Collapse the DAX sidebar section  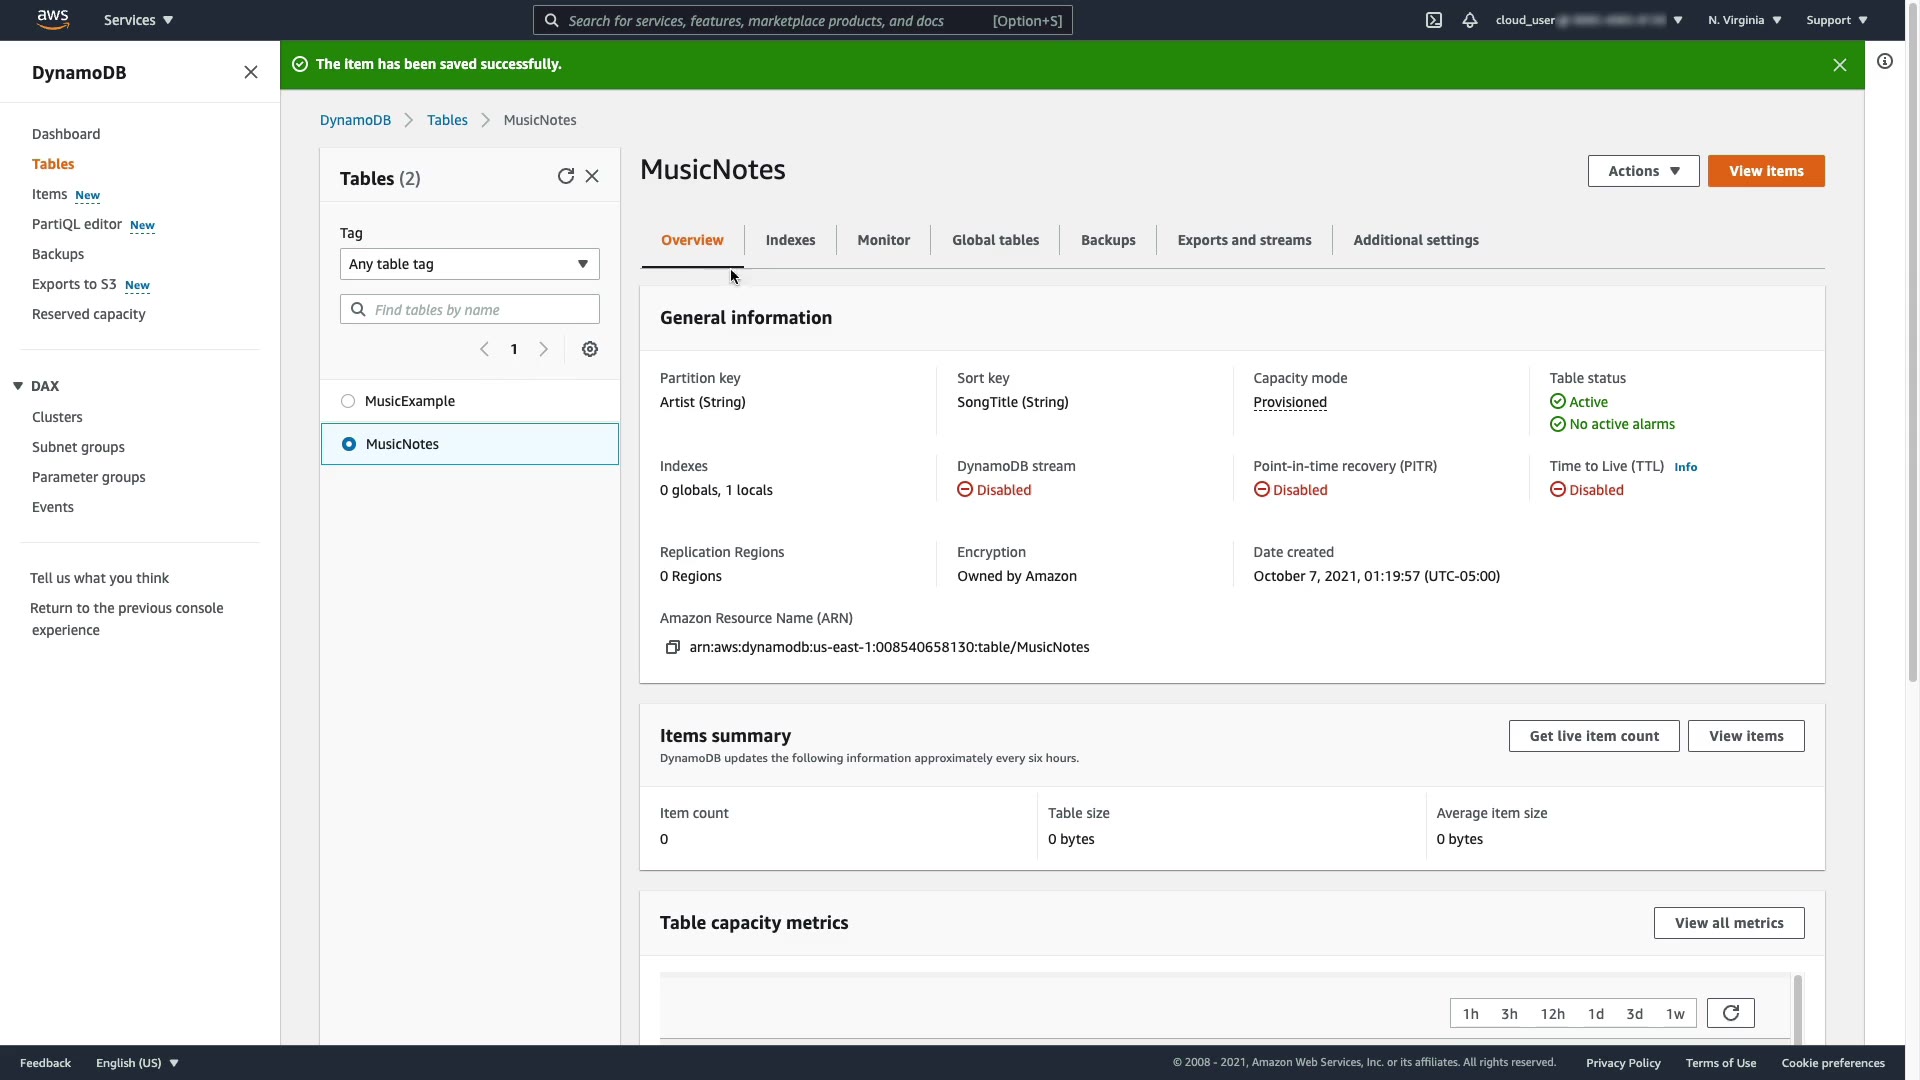18,386
